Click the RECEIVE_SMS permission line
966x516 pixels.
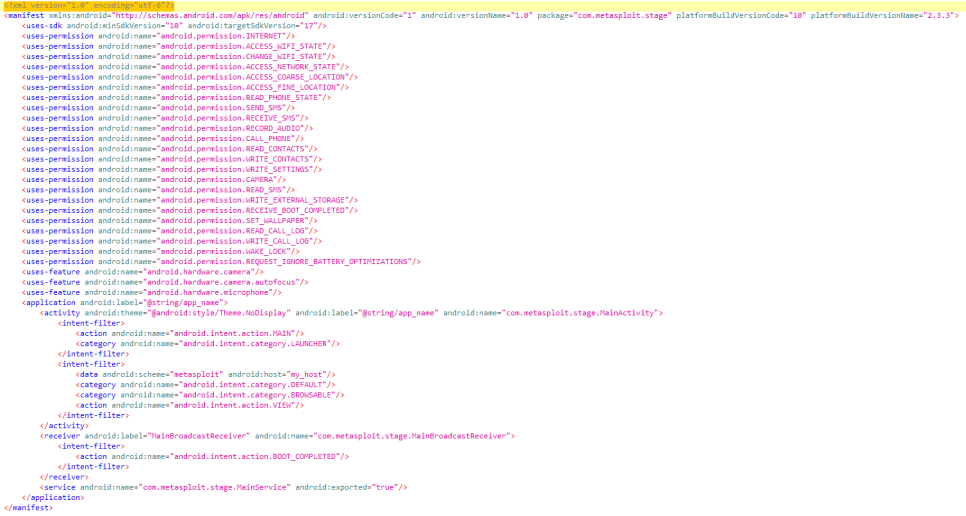click(165, 118)
